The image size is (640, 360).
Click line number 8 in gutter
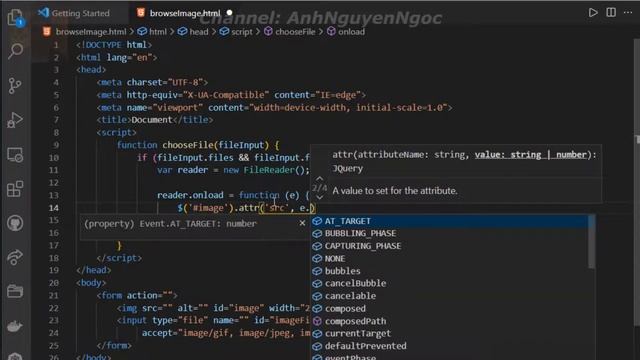56,133
